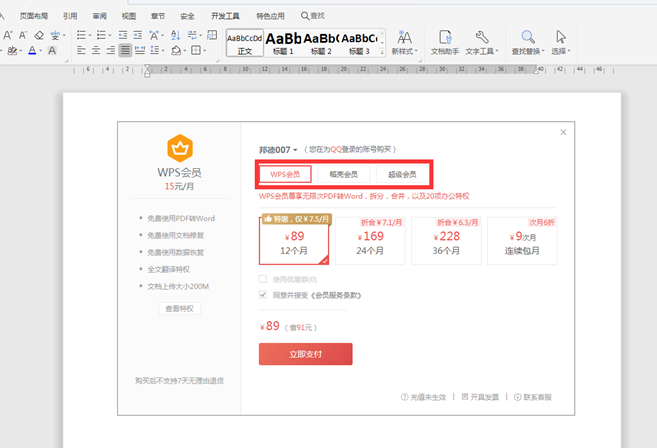Viewport: 657px width, 448px height.
Task: Click the 查找 search box
Action: [x=313, y=16]
